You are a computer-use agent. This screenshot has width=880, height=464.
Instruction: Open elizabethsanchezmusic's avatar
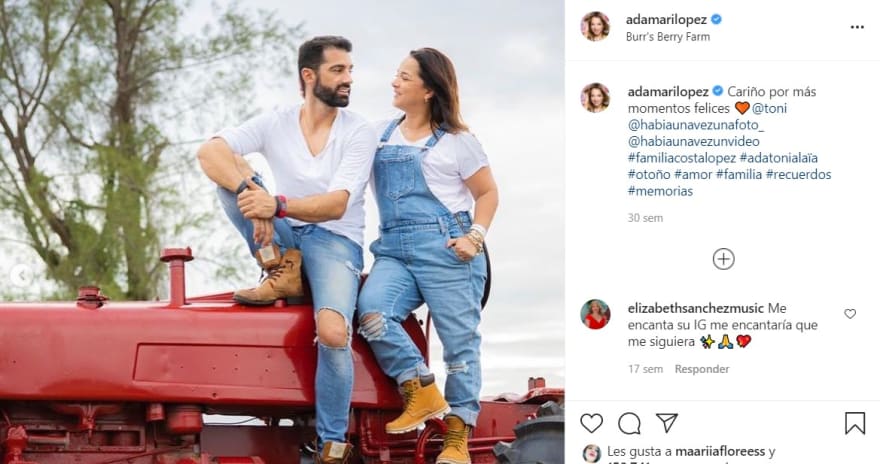[x=595, y=314]
